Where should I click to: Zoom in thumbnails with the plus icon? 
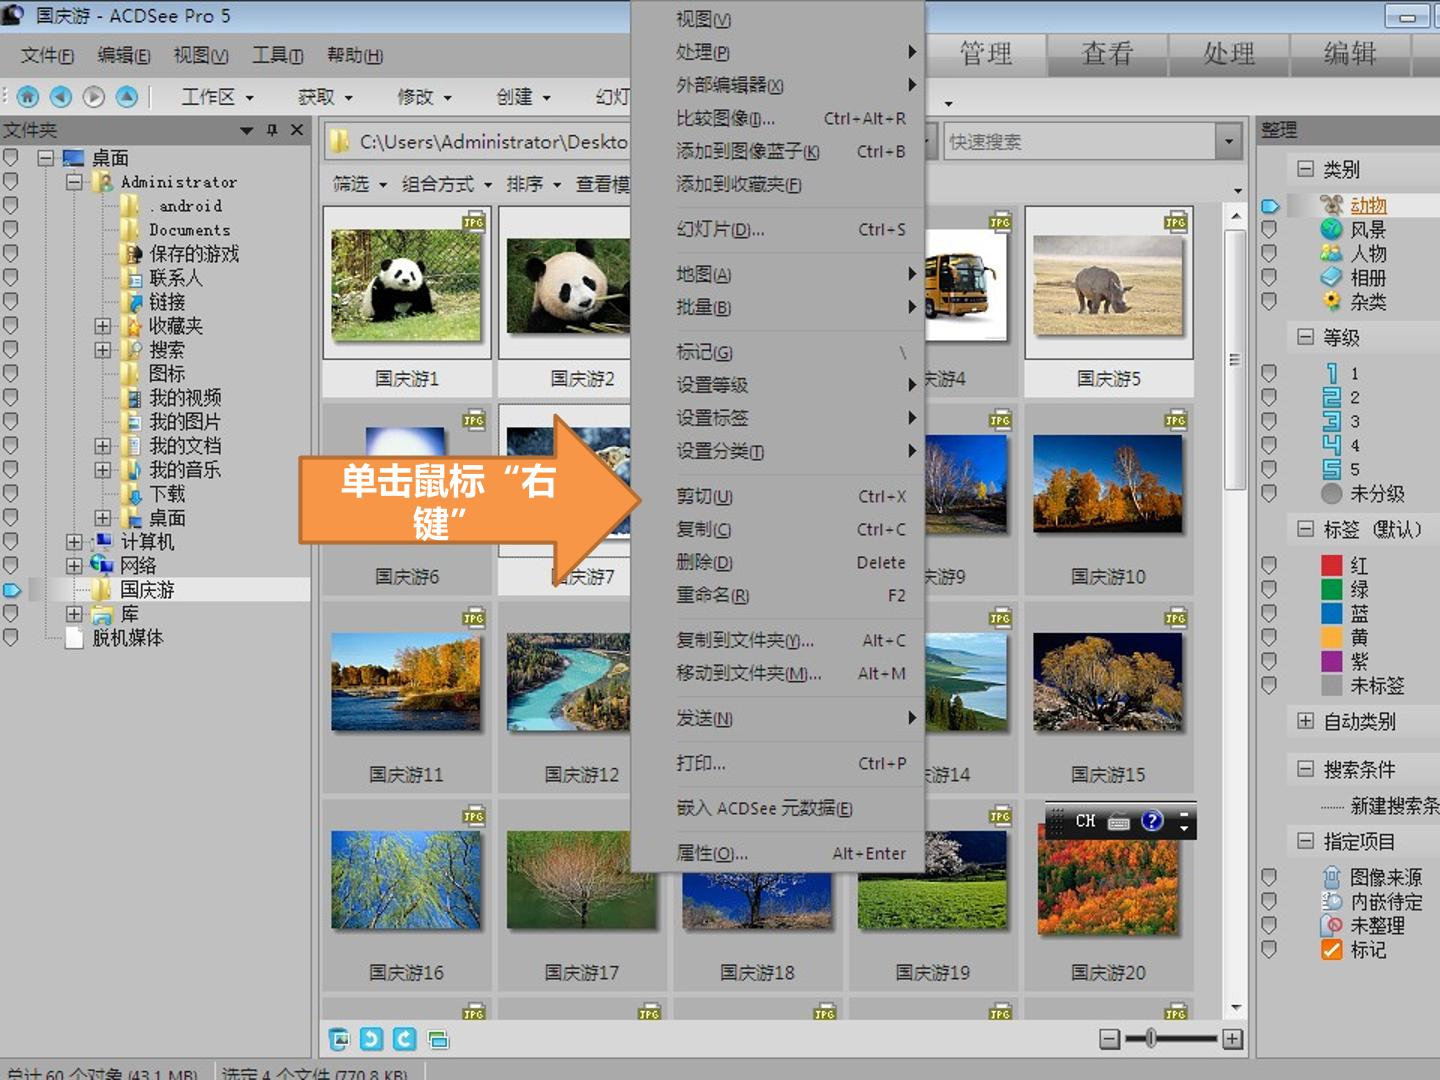1233,1039
